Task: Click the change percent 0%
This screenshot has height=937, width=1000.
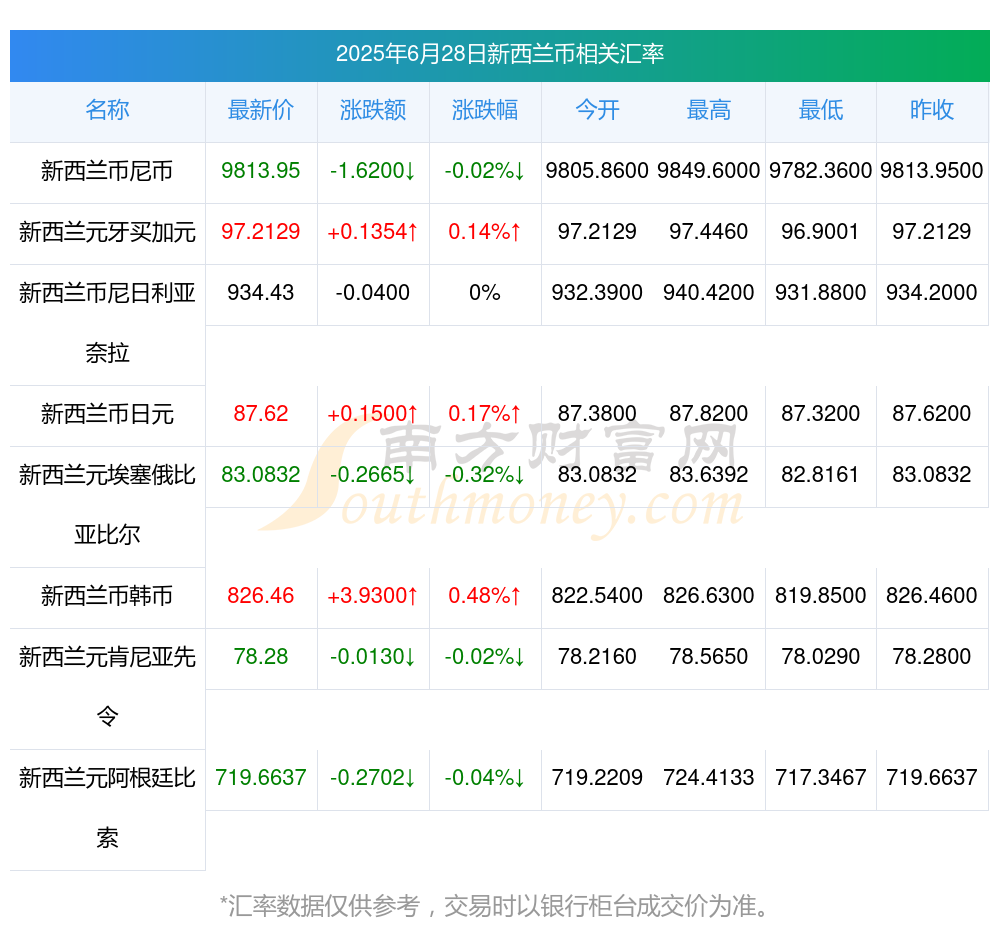Action: tap(485, 293)
